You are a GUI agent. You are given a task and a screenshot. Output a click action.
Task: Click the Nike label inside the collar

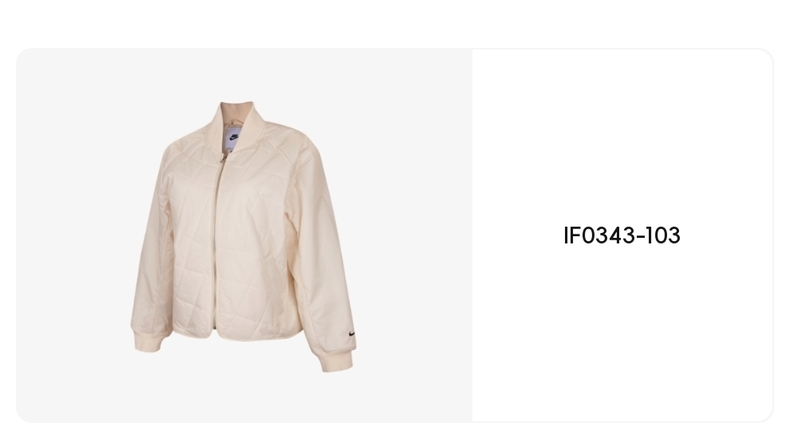coord(233,138)
